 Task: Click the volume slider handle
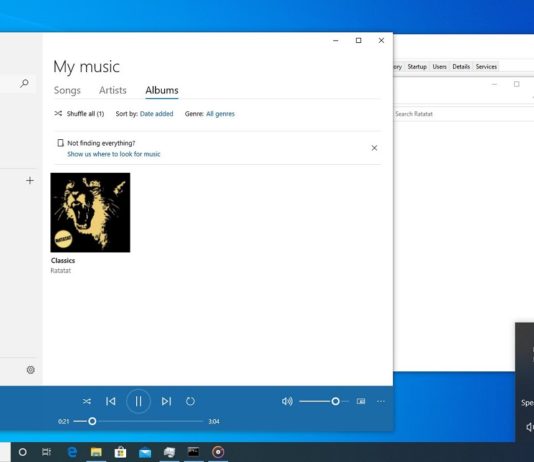click(x=335, y=401)
